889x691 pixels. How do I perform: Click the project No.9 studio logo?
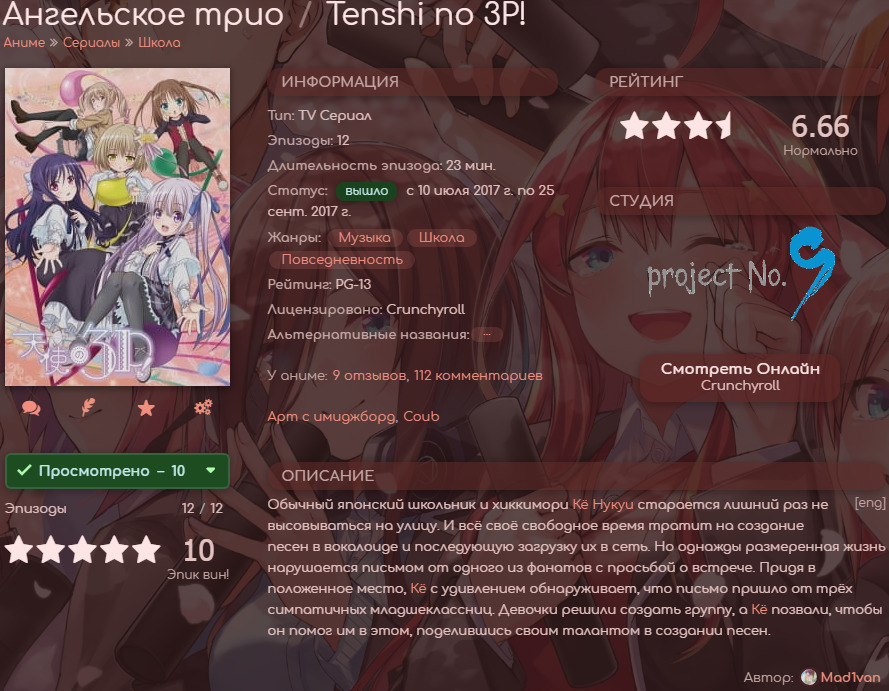[x=742, y=274]
